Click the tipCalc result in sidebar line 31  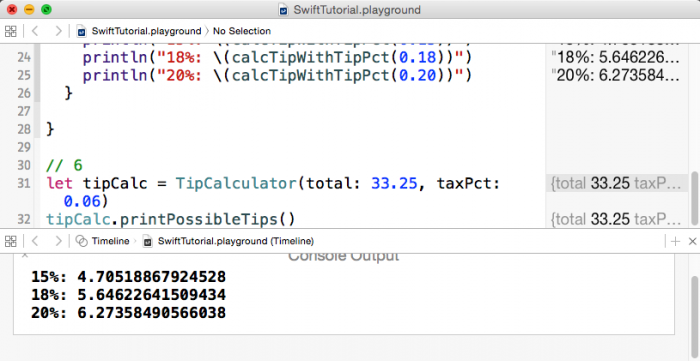(616, 183)
